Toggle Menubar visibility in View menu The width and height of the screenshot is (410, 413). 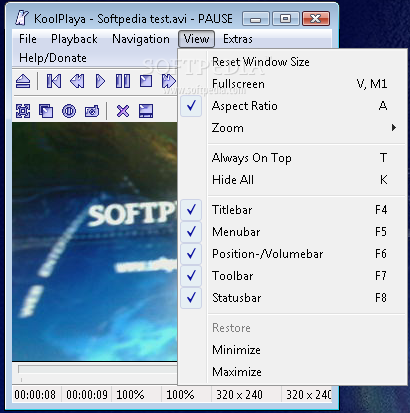[293, 232]
